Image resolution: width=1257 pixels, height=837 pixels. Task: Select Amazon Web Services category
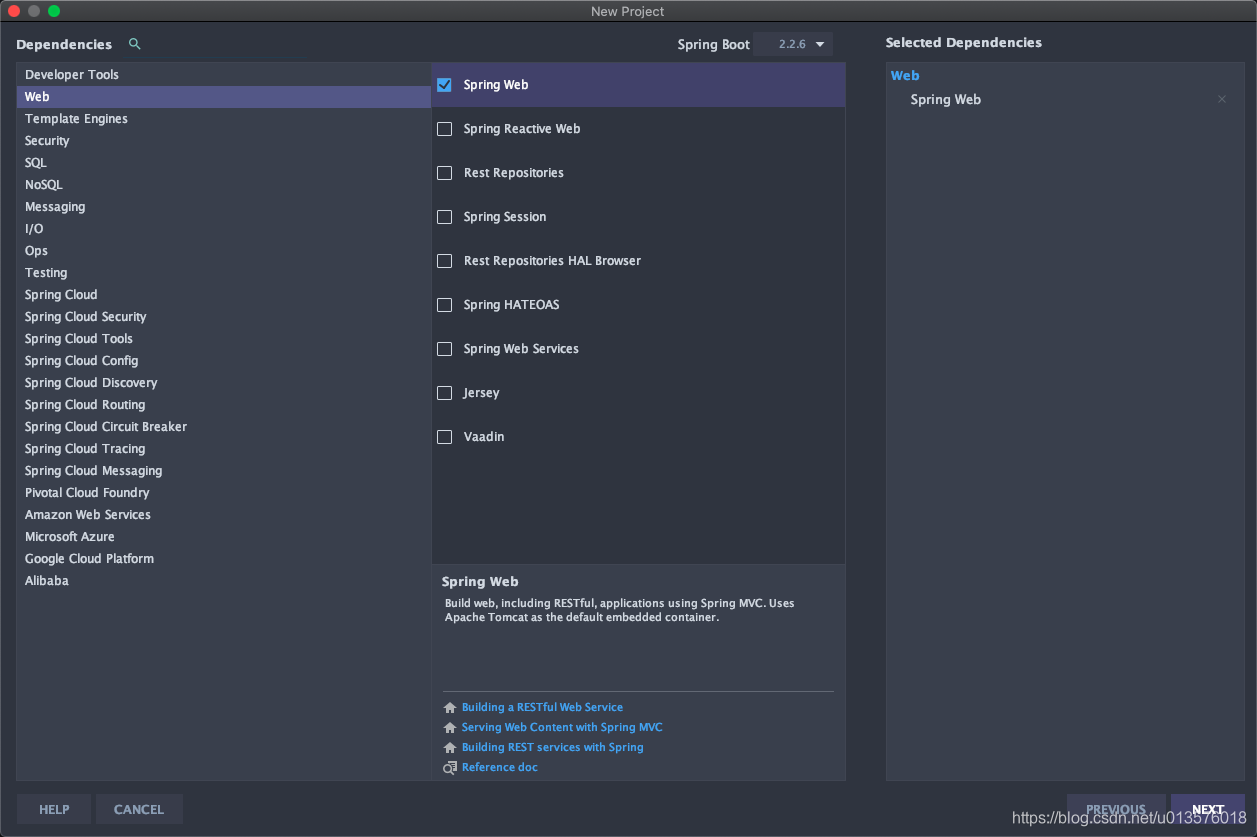pos(223,515)
